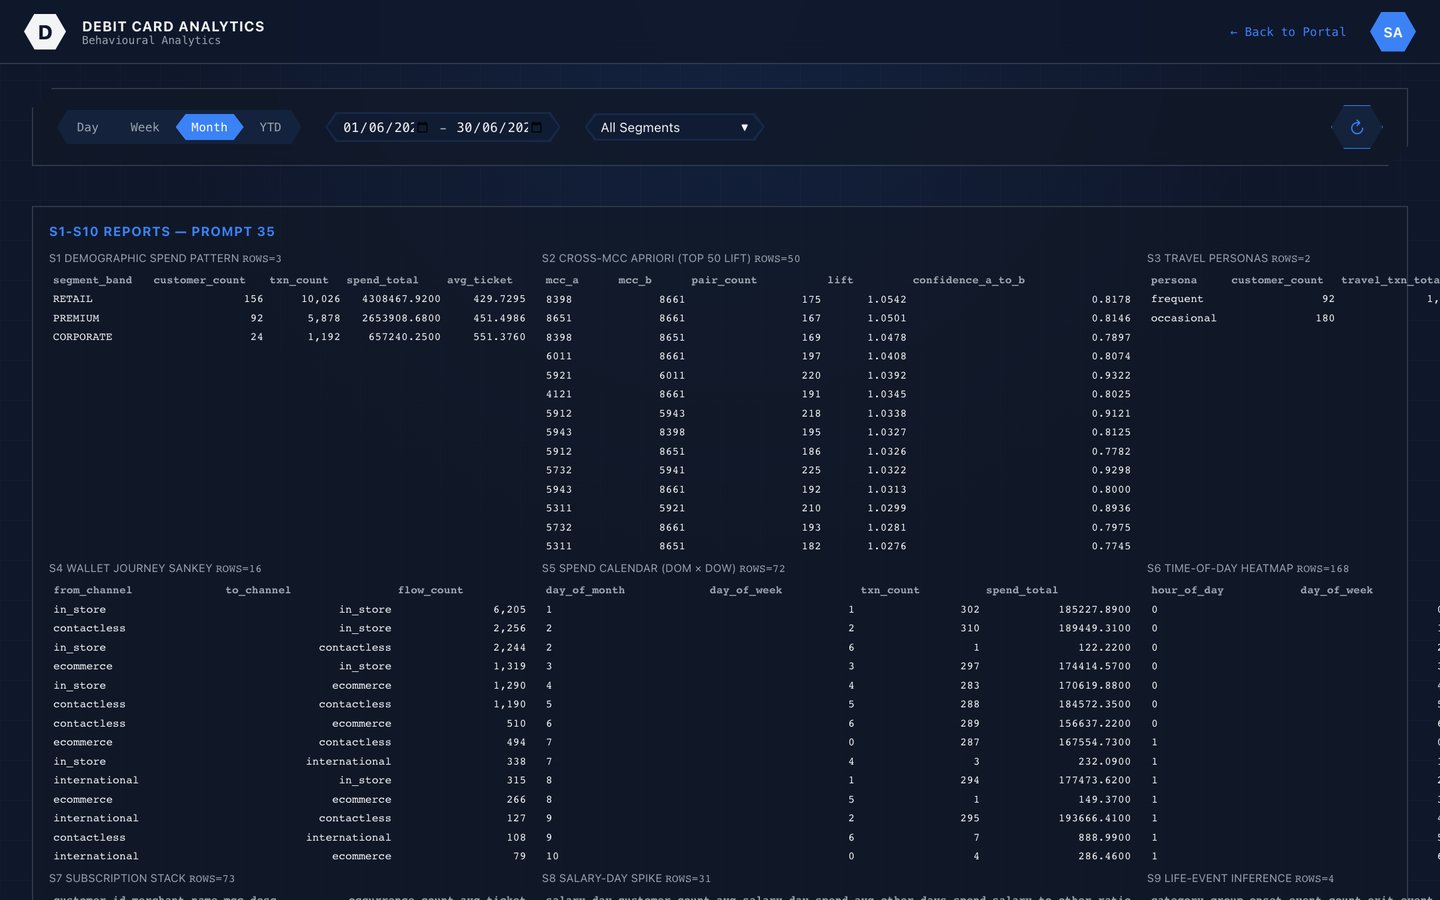Follow the Back to Portal link
Screen dimensions: 1440x900
tap(1287, 32)
